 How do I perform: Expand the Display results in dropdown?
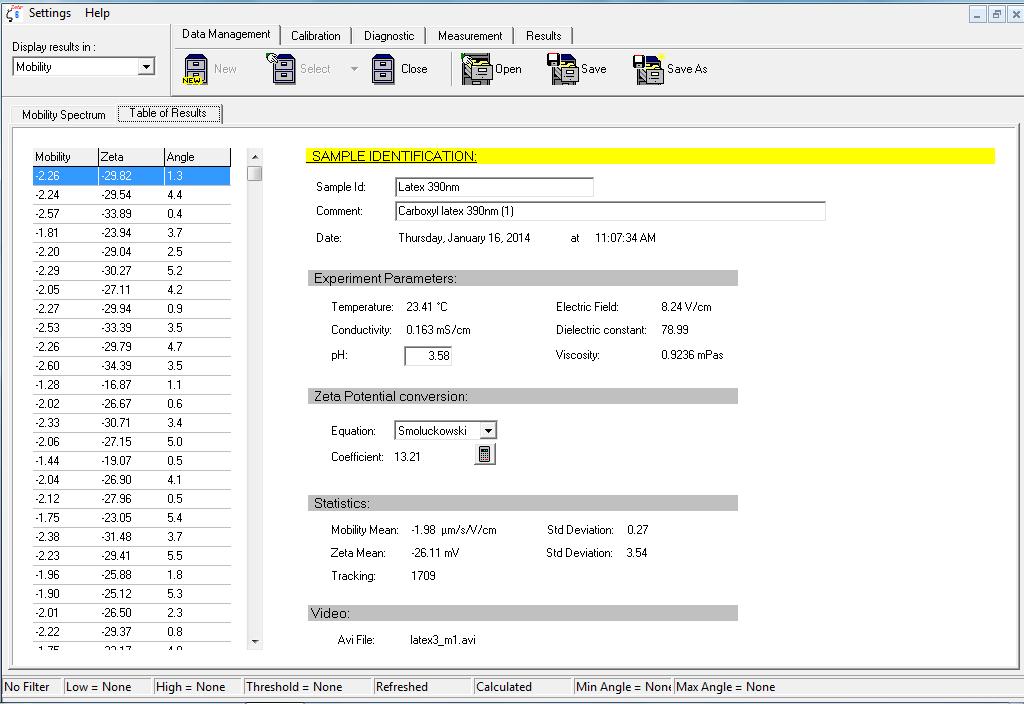146,67
